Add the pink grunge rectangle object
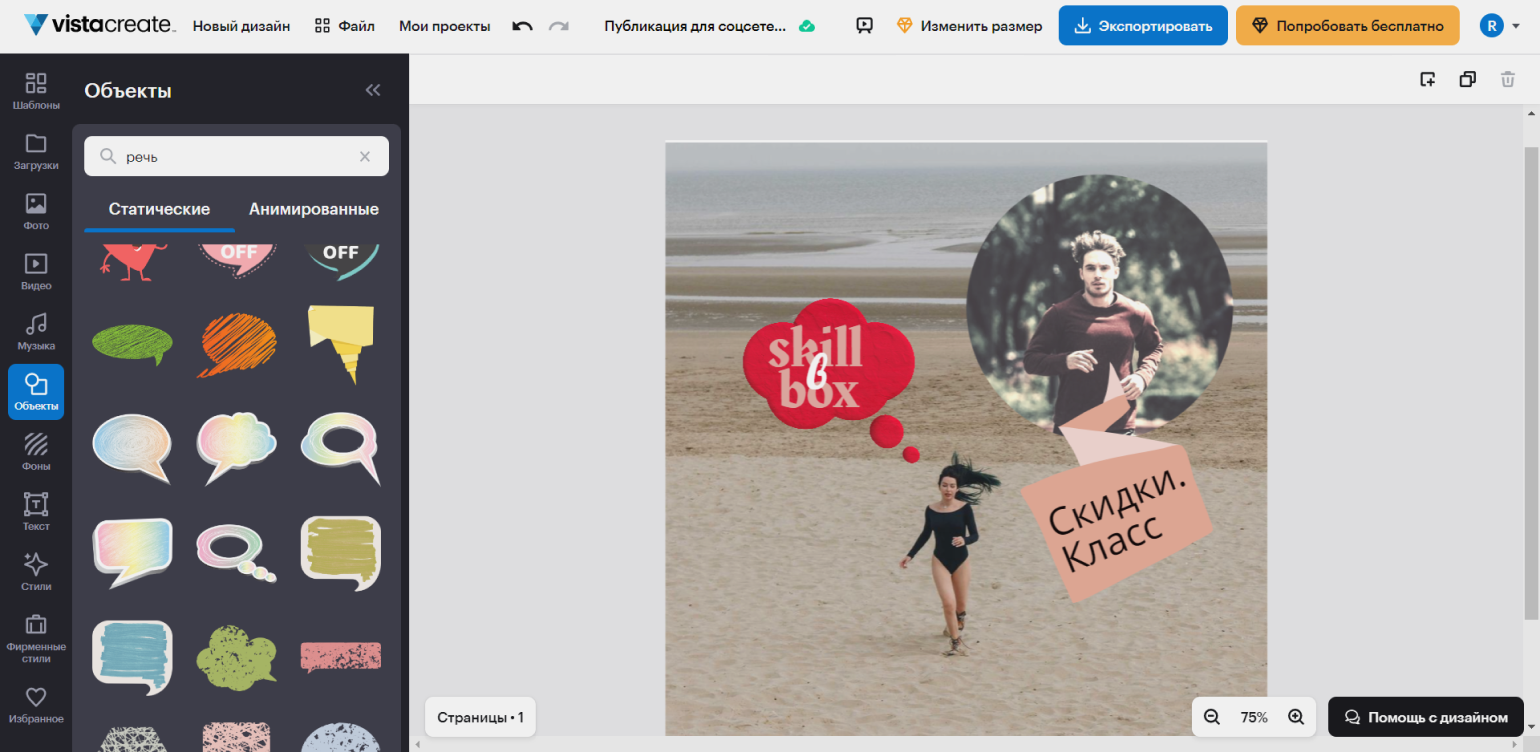This screenshot has width=1540, height=752. (x=341, y=656)
